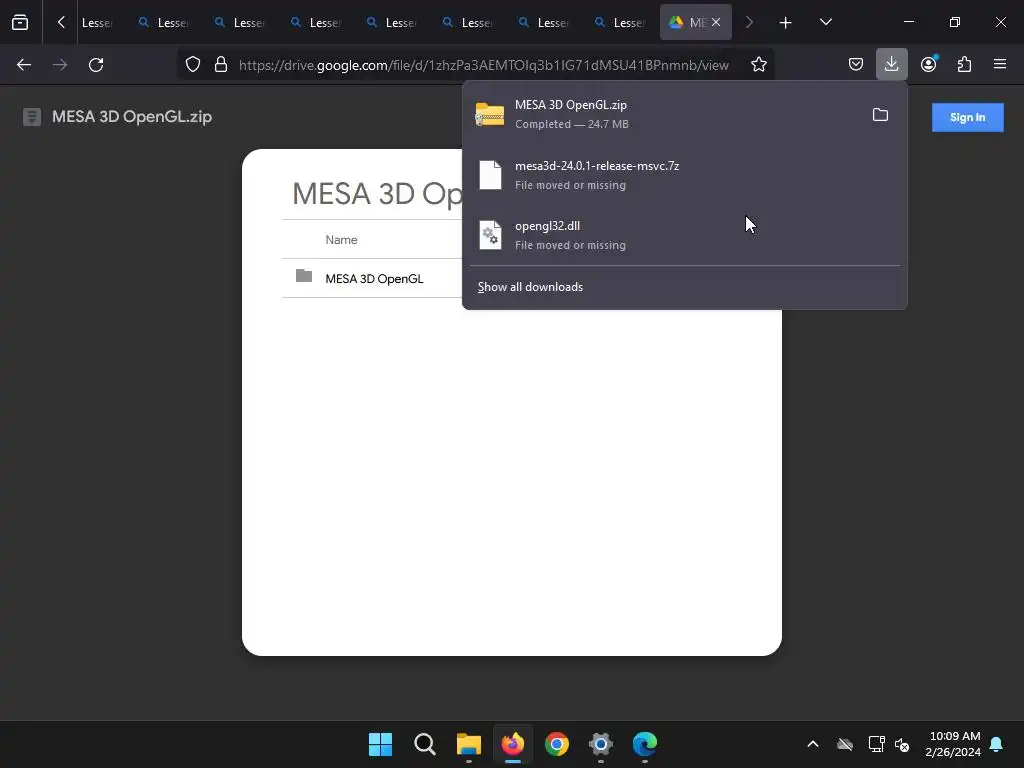Viewport: 1024px width, 768px height.
Task: Toggle the downloads panel button
Action: [x=891, y=64]
